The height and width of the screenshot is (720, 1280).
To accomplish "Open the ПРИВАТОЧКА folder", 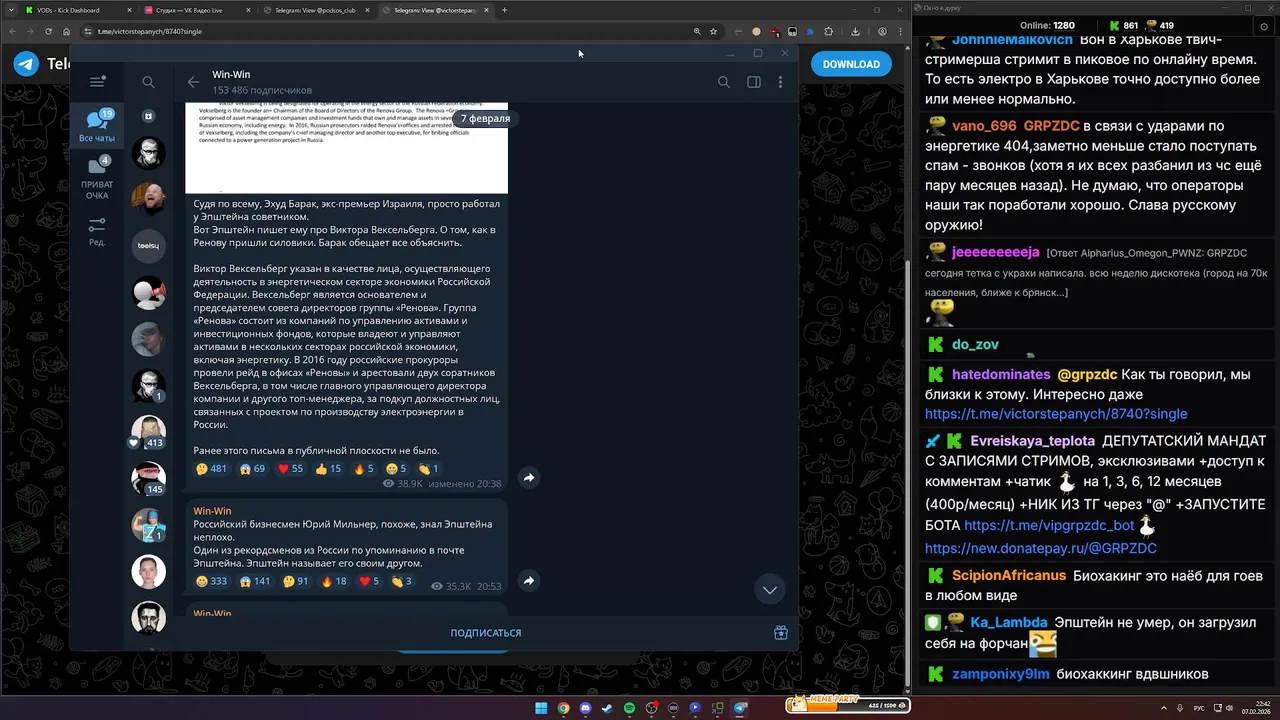I will (97, 178).
